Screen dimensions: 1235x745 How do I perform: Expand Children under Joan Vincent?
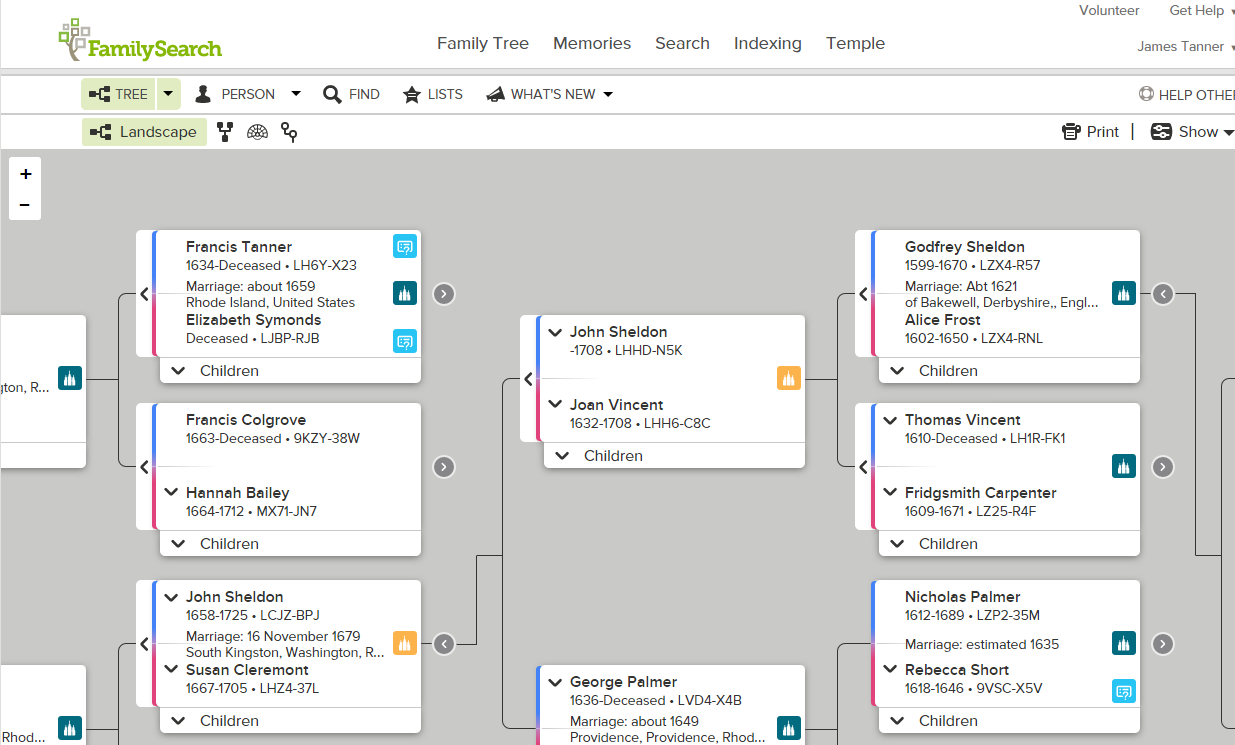tap(612, 455)
